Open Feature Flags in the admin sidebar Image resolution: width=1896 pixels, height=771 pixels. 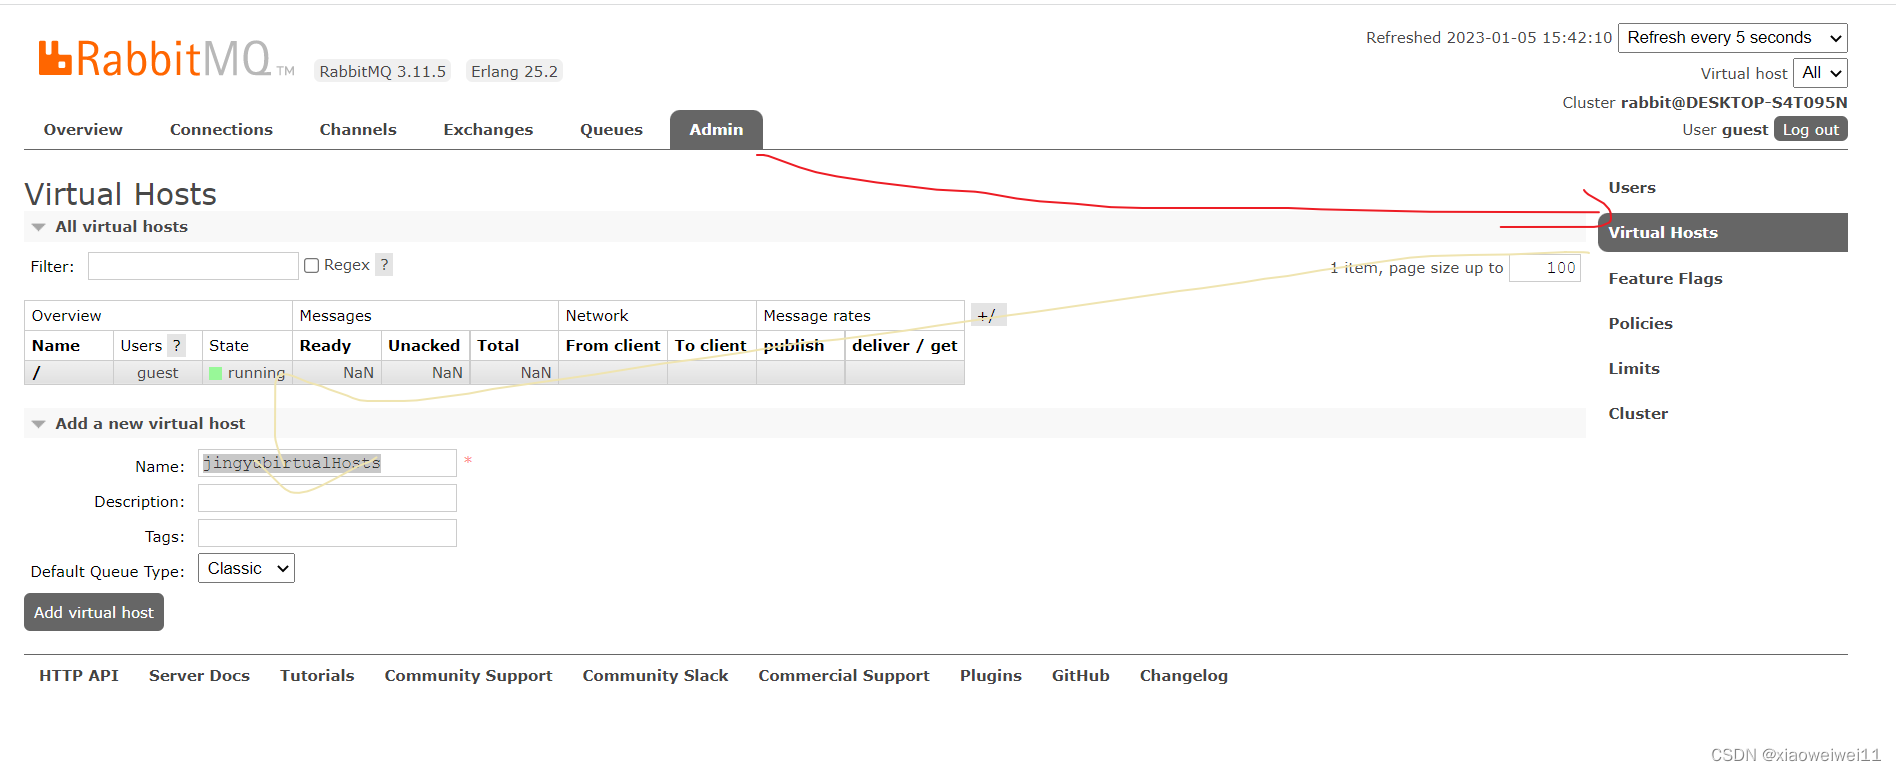(x=1665, y=279)
